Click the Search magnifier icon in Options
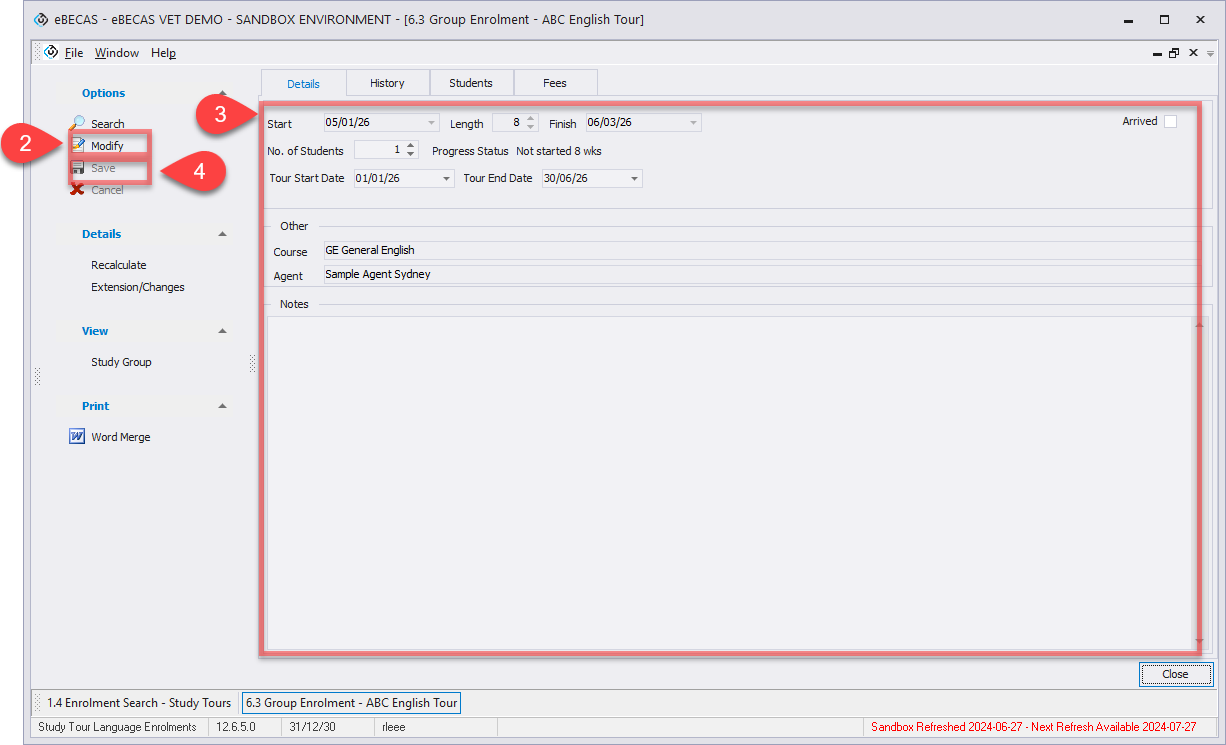1226x745 pixels. pos(79,123)
